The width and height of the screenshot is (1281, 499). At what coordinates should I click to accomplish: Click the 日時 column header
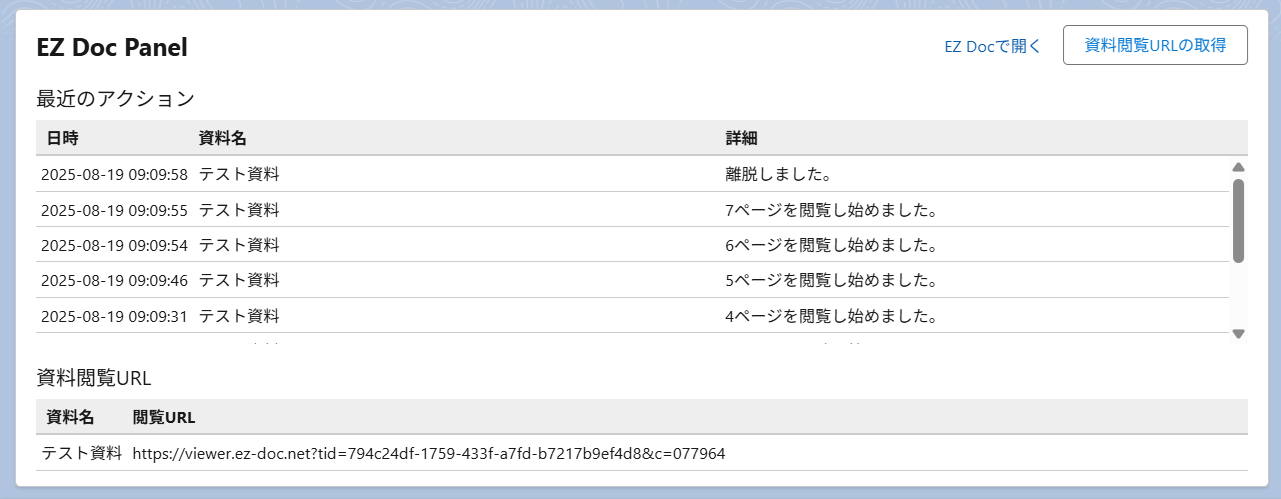click(62, 138)
